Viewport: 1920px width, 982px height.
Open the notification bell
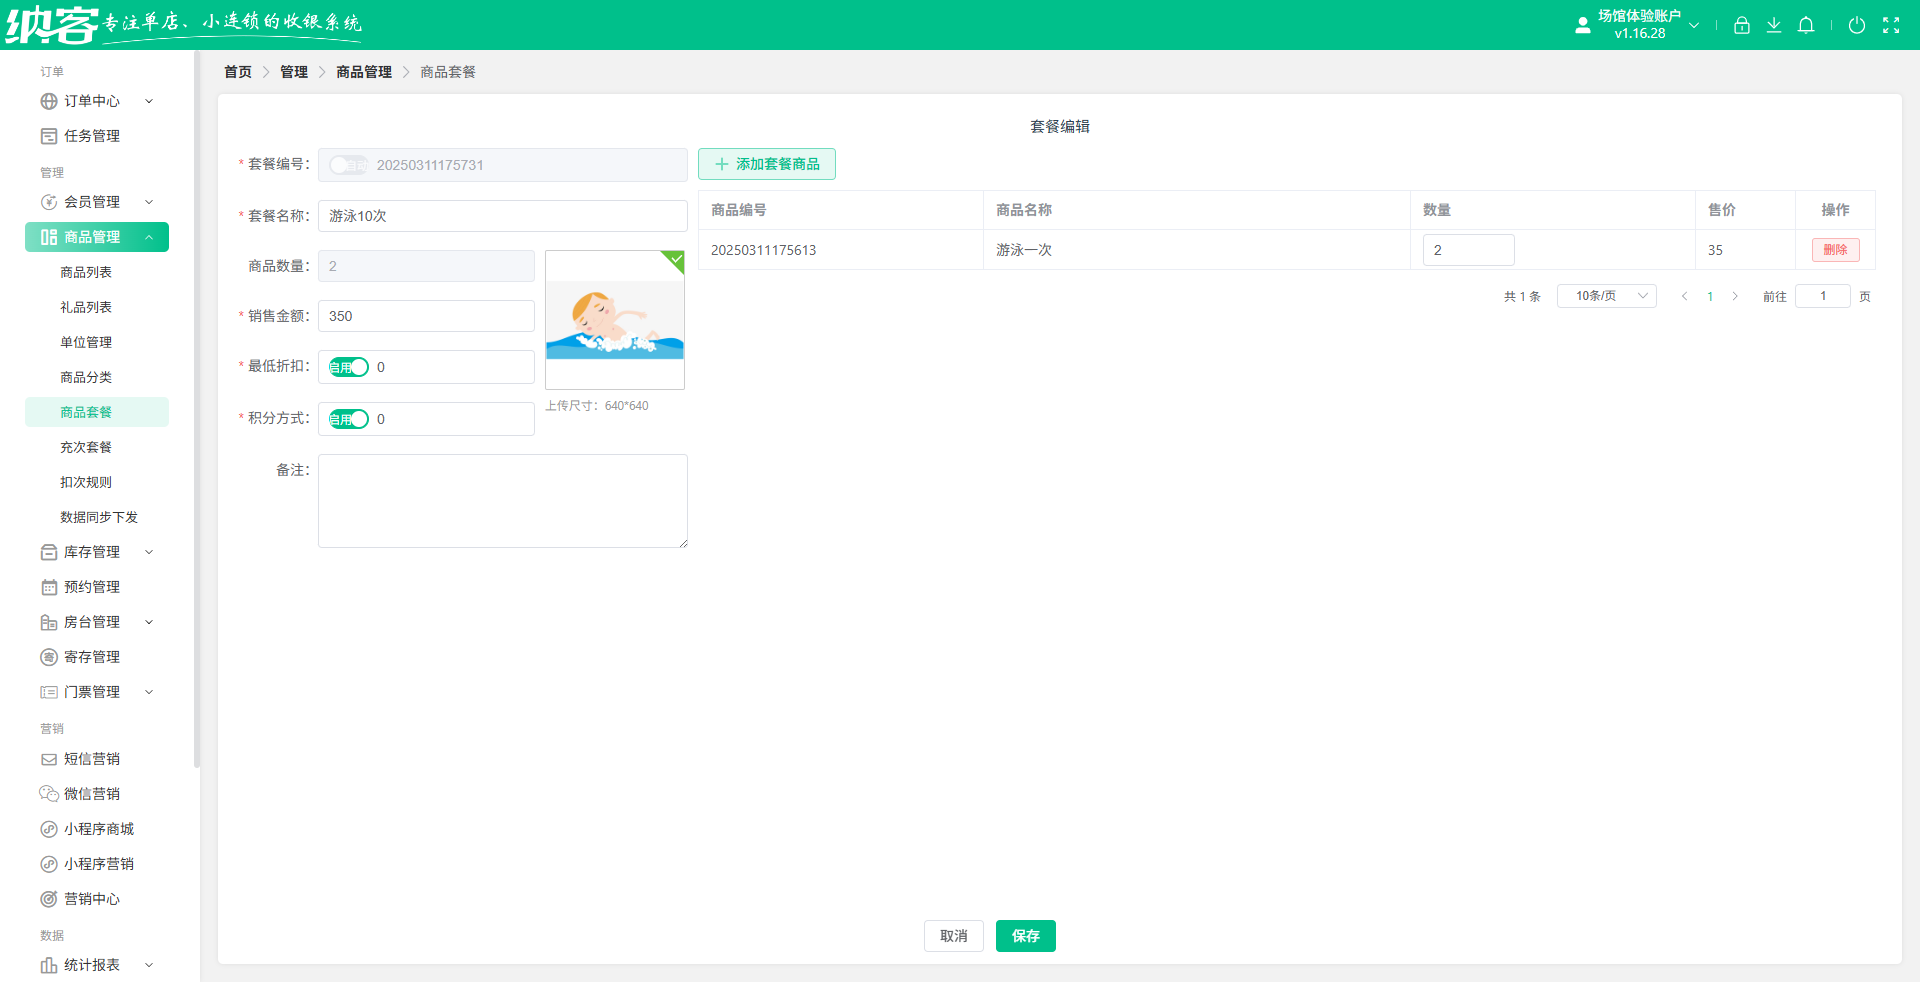(1805, 26)
